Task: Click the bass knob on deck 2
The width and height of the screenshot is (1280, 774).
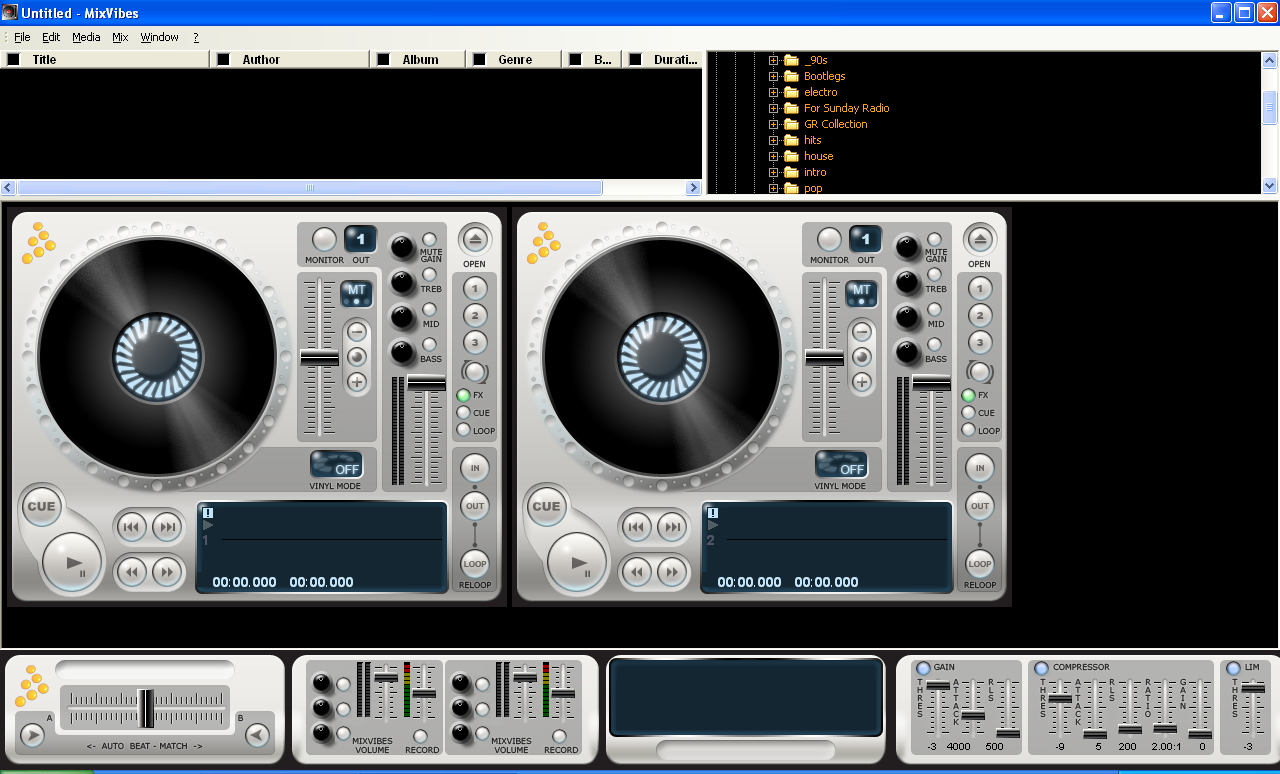Action: tap(908, 352)
